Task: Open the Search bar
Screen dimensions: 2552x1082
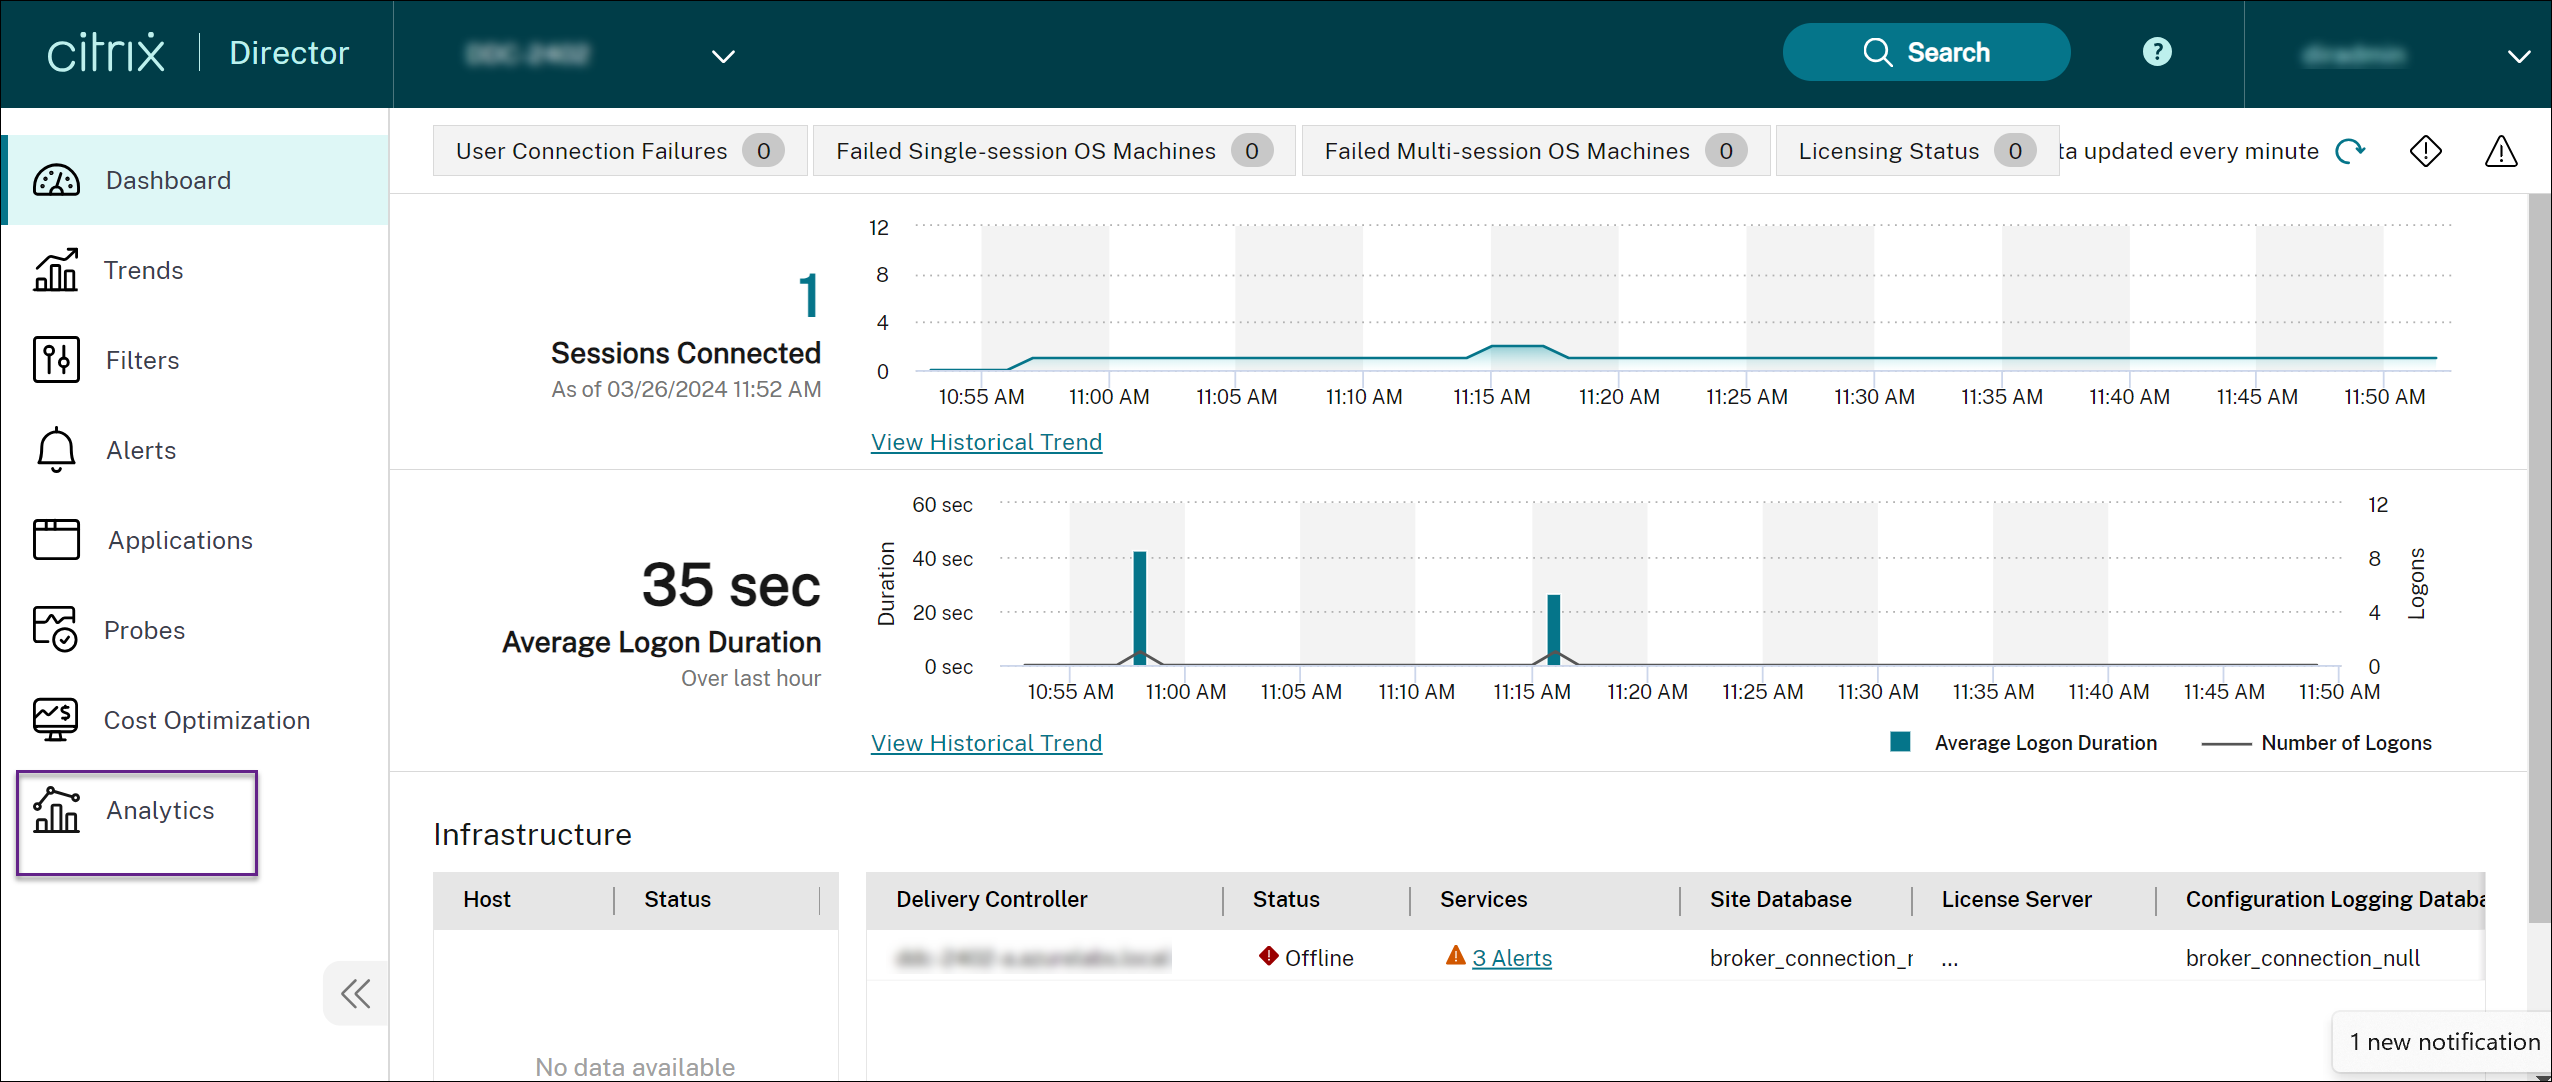Action: click(1927, 52)
